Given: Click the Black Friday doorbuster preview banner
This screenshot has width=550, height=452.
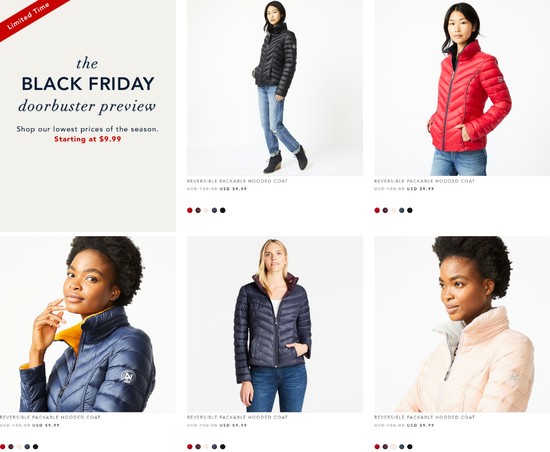Looking at the screenshot, I should (x=88, y=116).
